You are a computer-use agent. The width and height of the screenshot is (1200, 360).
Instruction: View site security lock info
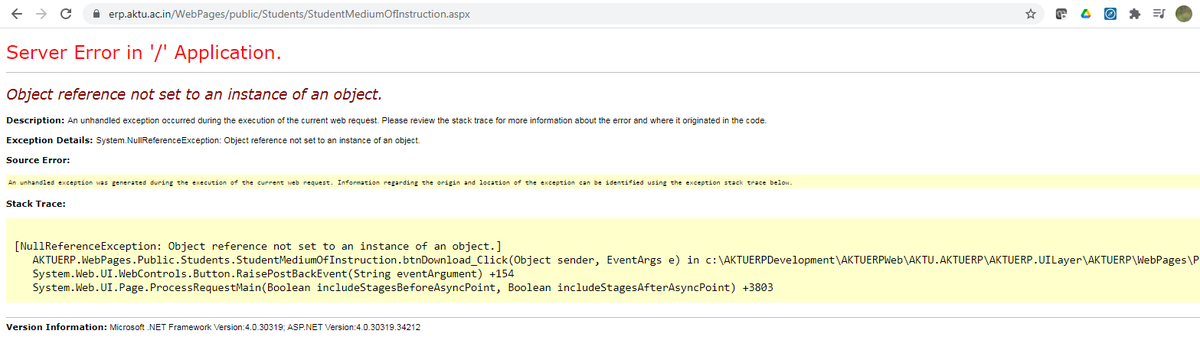pyautogui.click(x=97, y=14)
